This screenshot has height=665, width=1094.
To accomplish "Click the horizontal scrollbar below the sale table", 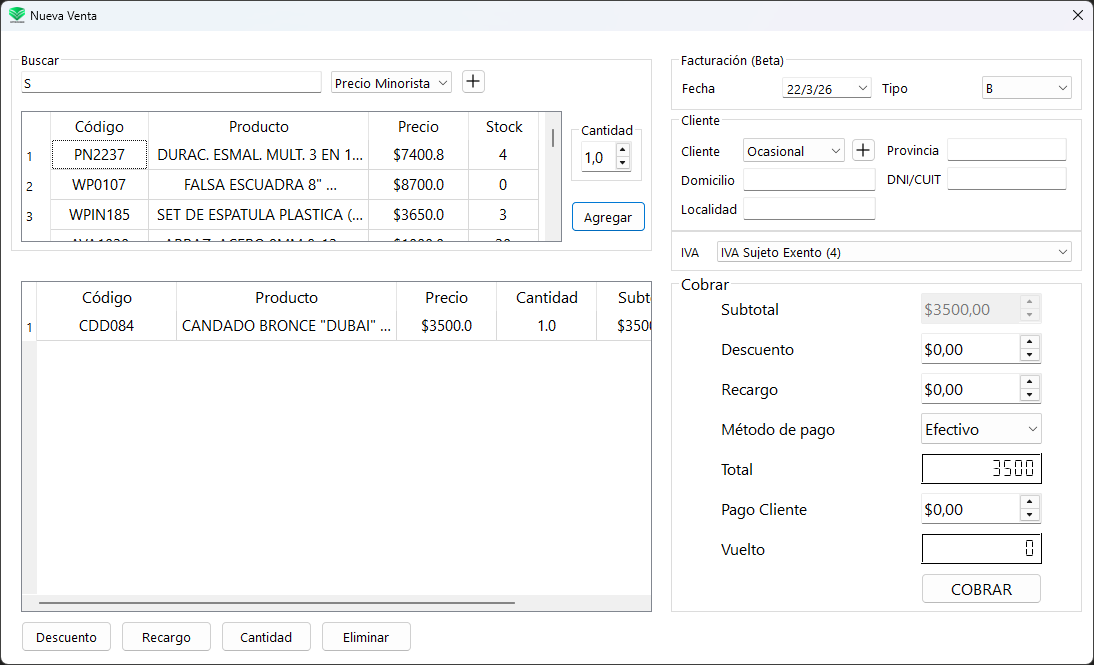I will tap(275, 602).
